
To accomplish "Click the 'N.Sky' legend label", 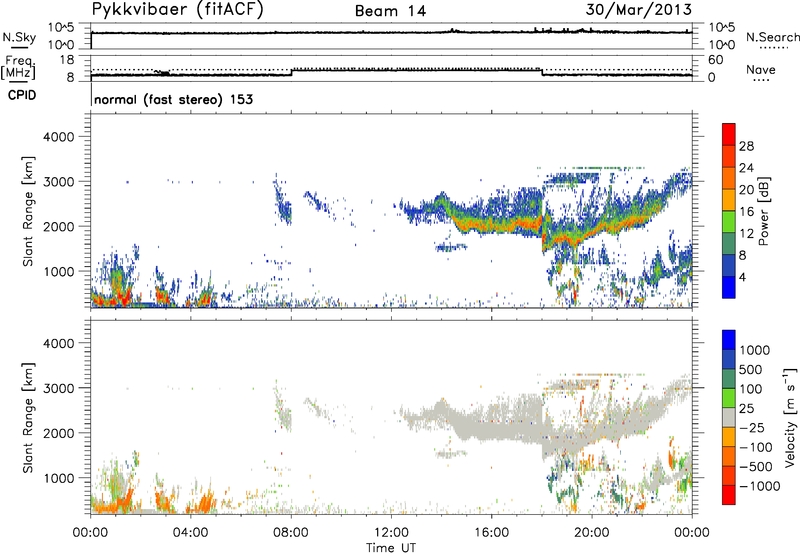I will click(19, 37).
